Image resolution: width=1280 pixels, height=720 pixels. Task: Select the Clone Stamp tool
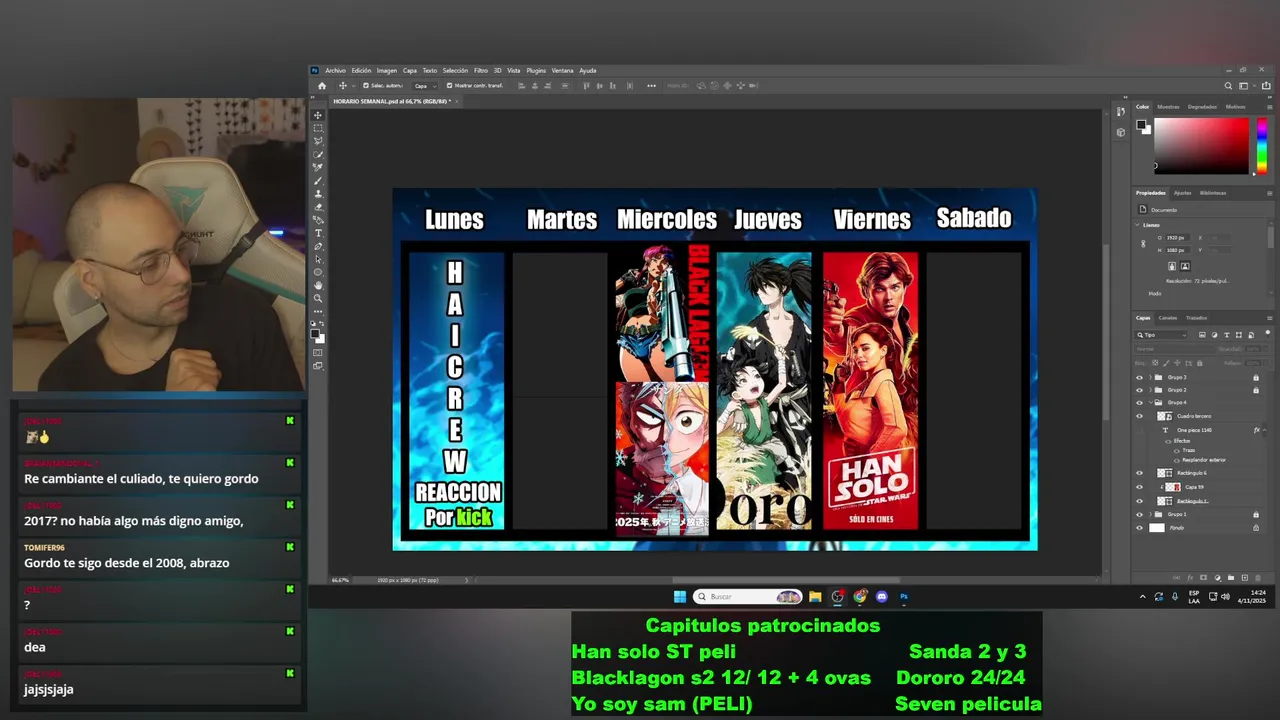(318, 194)
